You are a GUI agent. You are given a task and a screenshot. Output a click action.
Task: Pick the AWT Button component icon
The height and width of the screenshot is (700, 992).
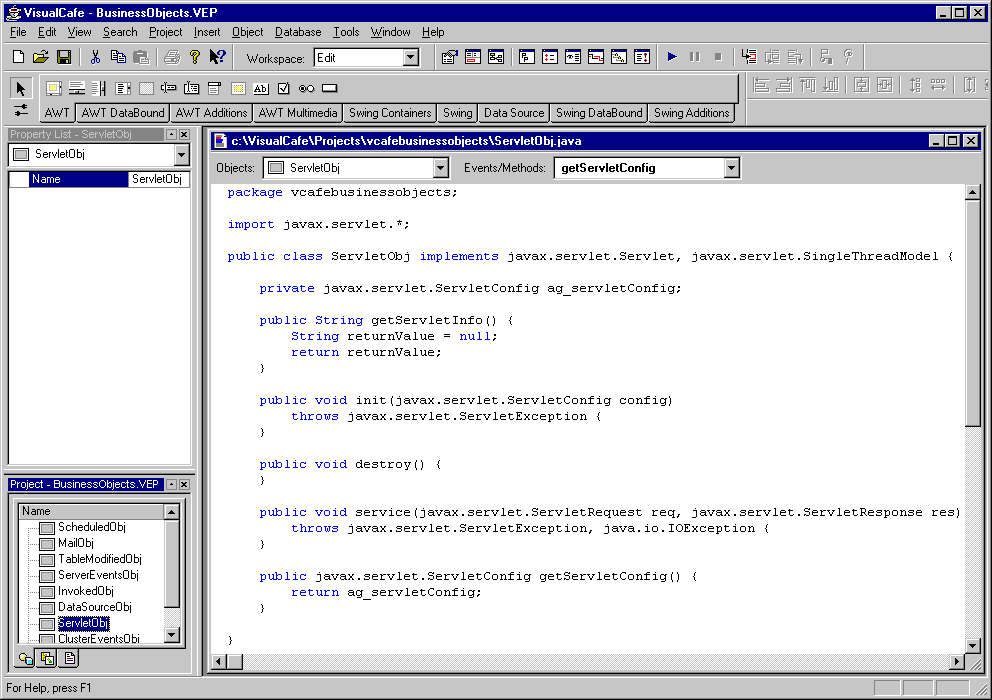[x=330, y=88]
